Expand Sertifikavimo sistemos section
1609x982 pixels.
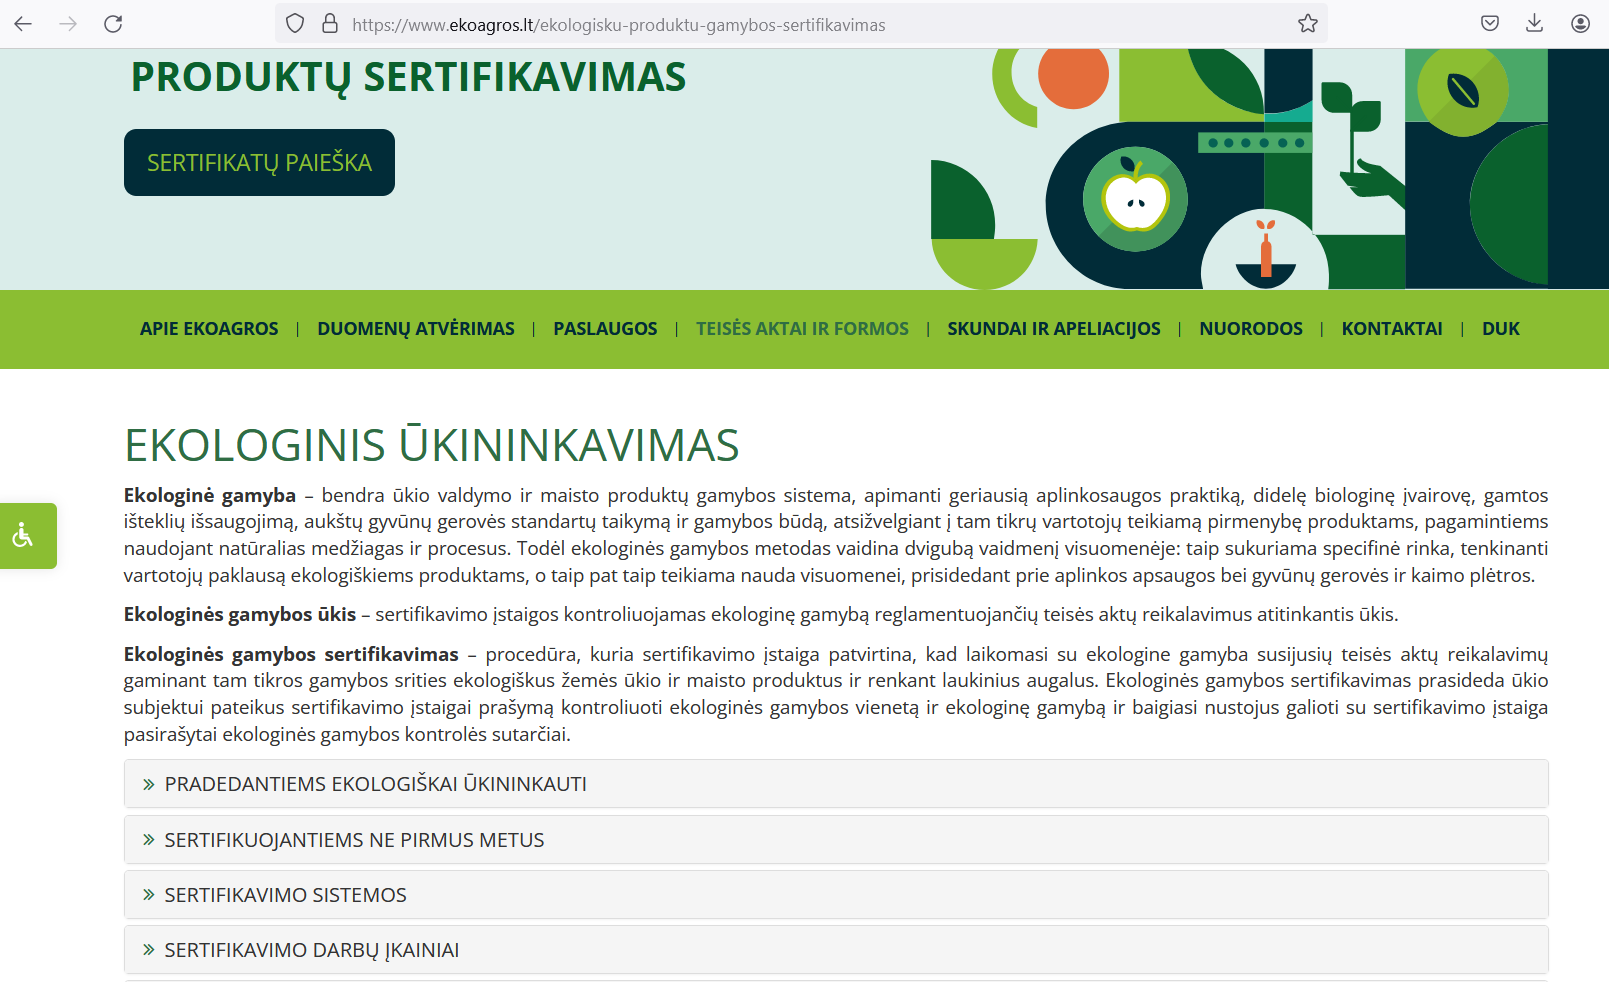(836, 895)
